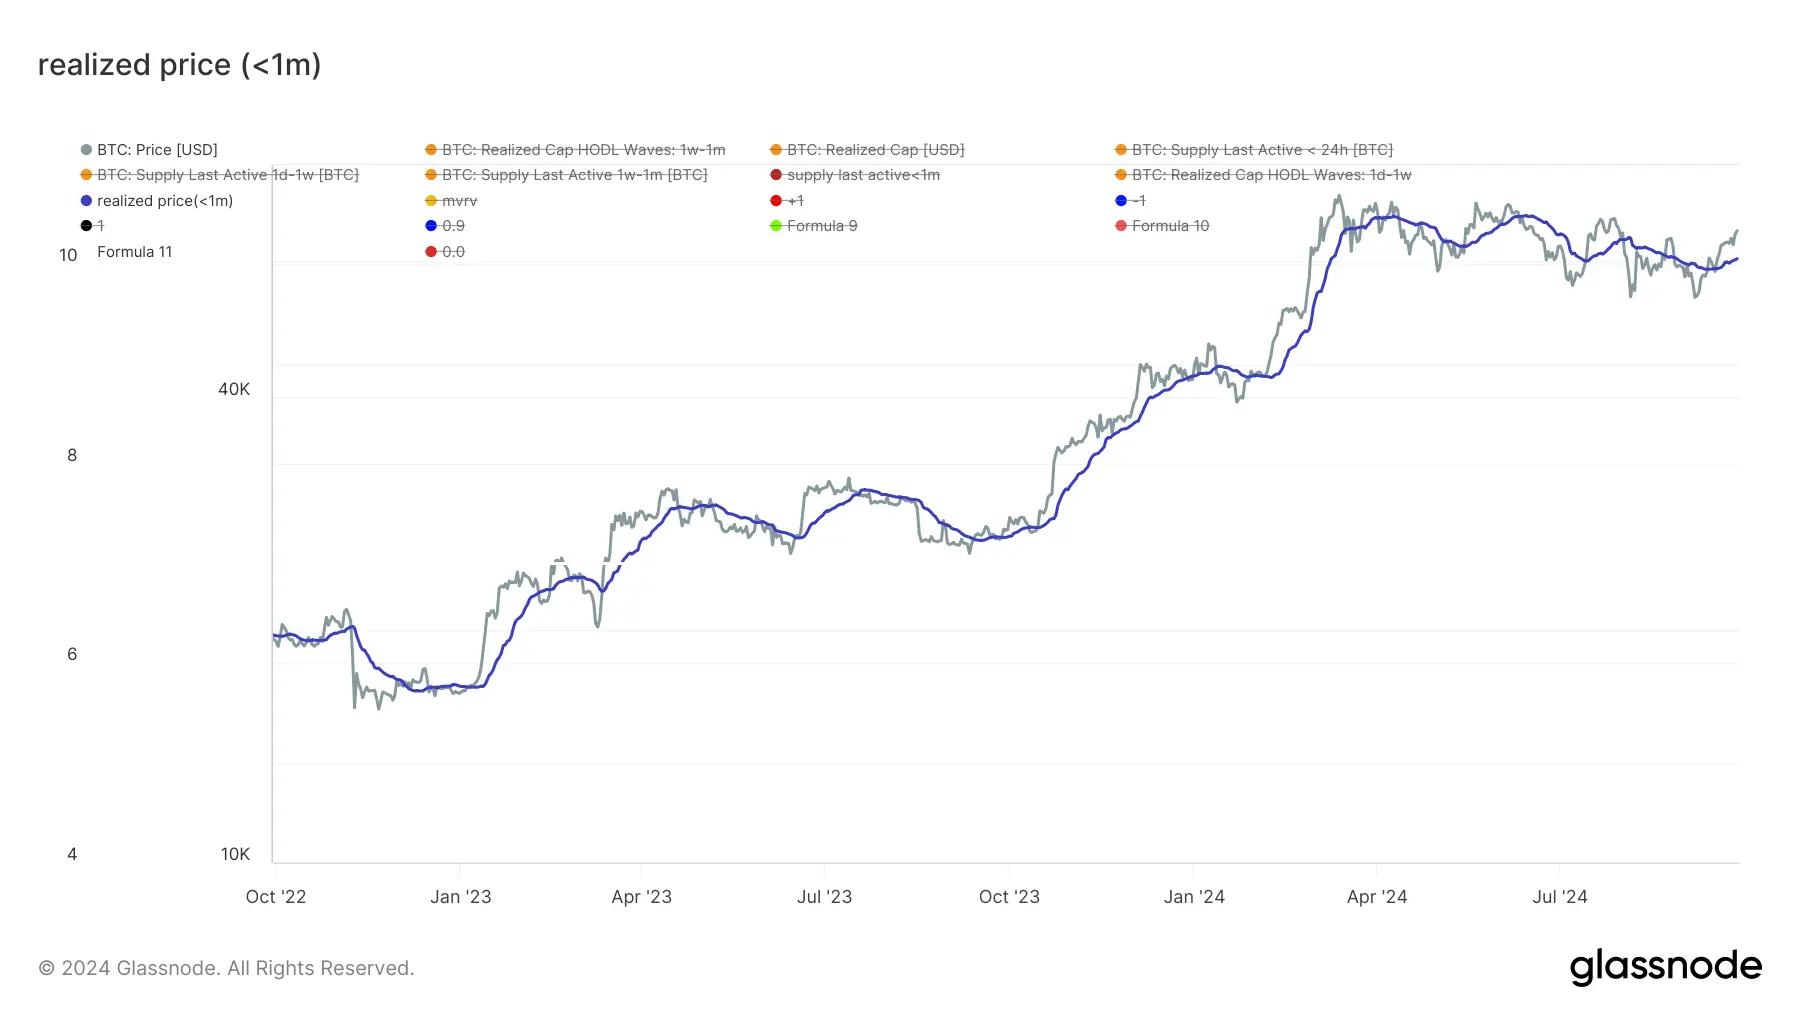The width and height of the screenshot is (1800, 1013).
Task: Enable the 0.0 legend series
Action: click(x=445, y=252)
